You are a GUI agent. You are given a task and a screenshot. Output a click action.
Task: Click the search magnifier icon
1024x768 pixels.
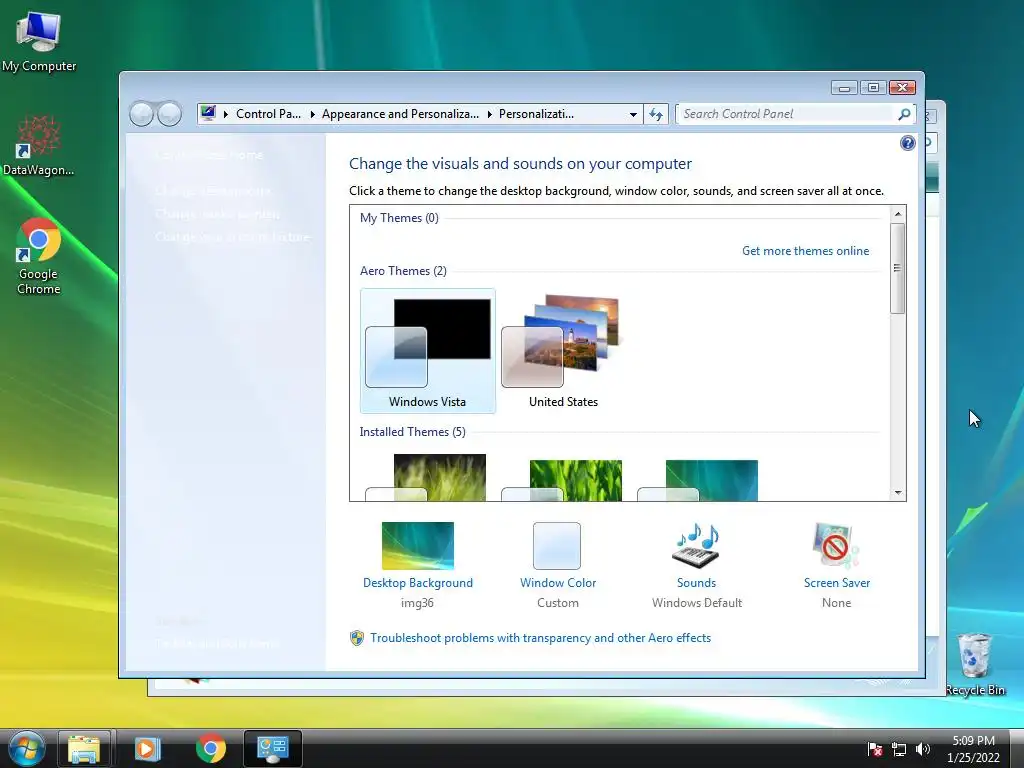[x=904, y=114]
